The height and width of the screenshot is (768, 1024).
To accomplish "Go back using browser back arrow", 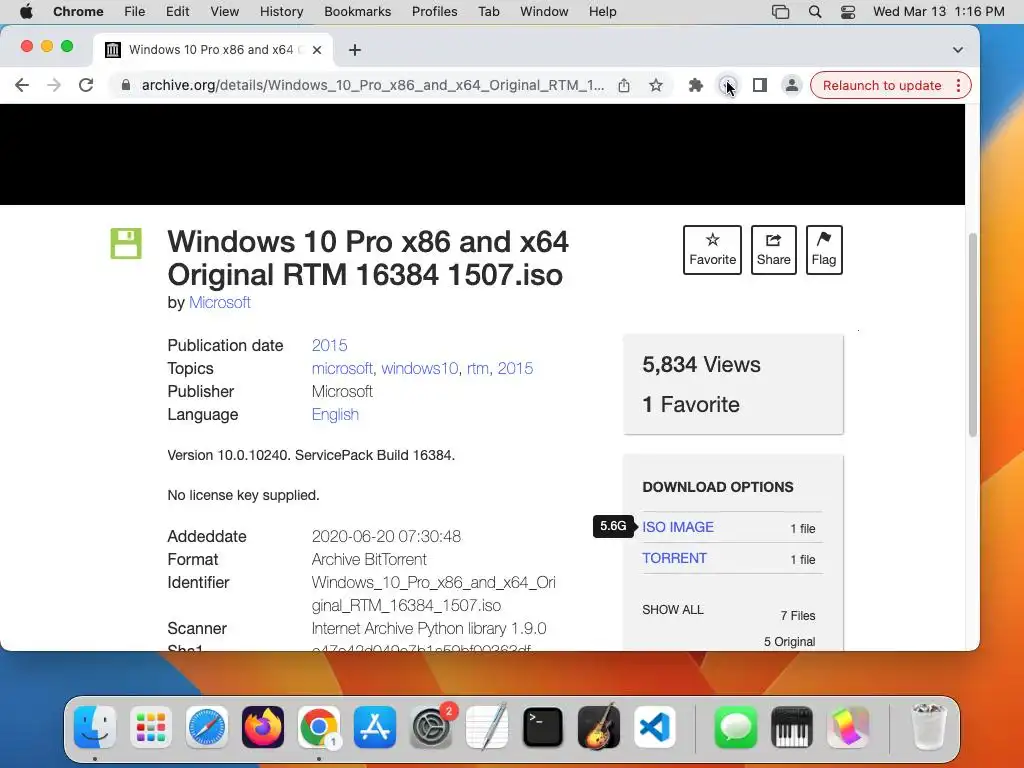I will [22, 86].
